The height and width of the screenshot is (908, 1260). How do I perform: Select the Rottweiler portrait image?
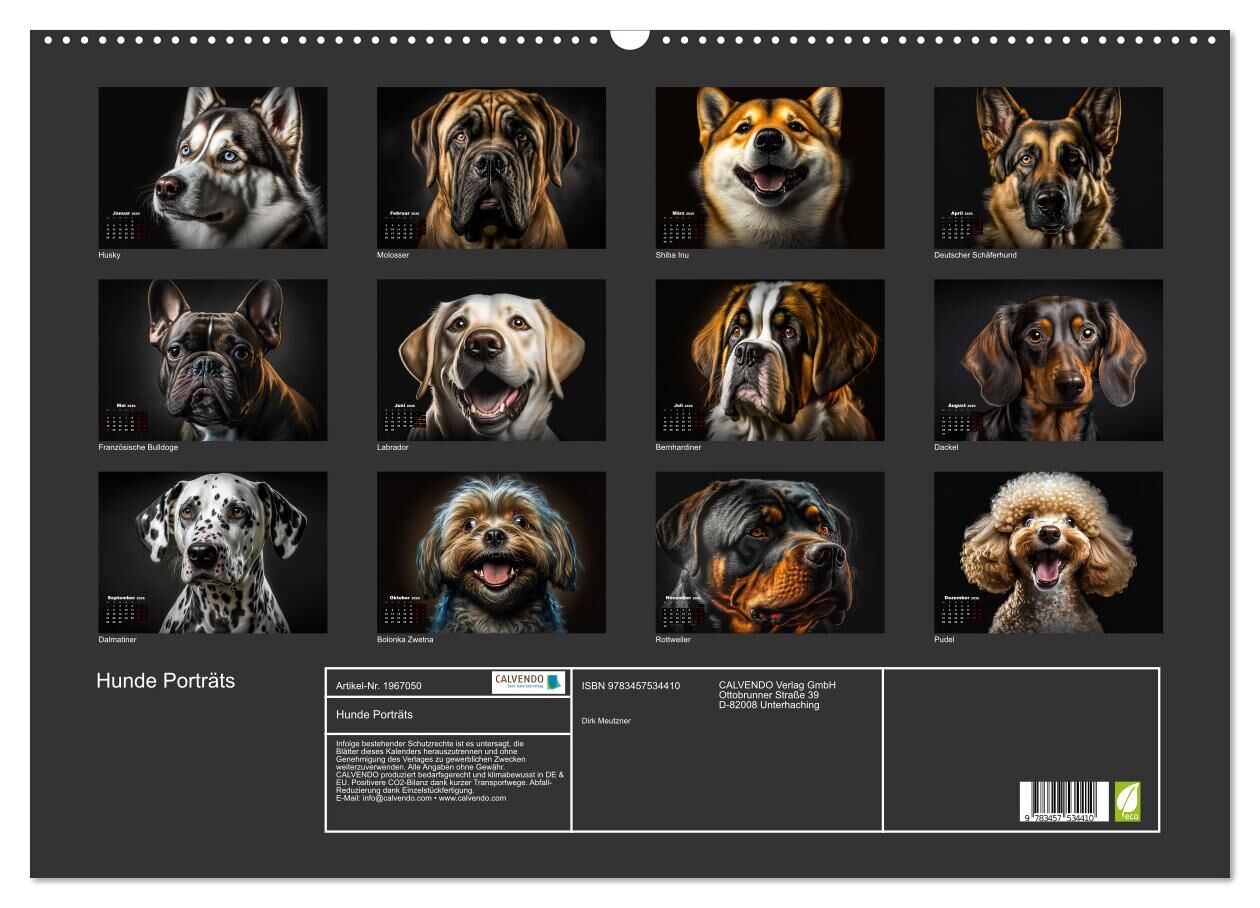(769, 552)
